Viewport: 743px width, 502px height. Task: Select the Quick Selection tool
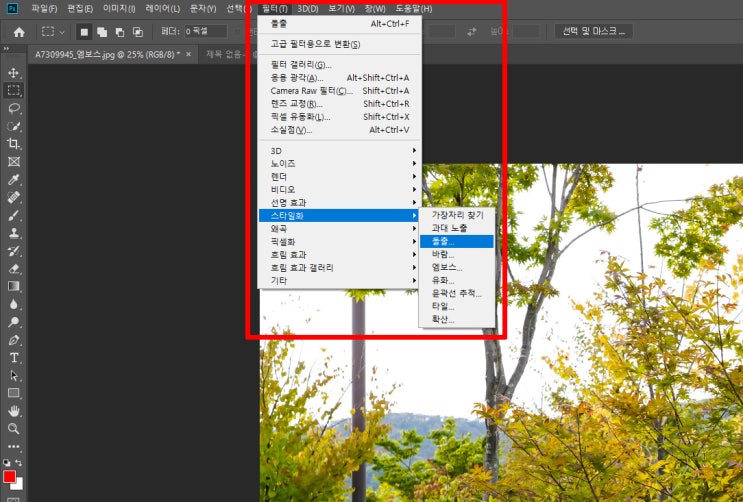[x=13, y=126]
